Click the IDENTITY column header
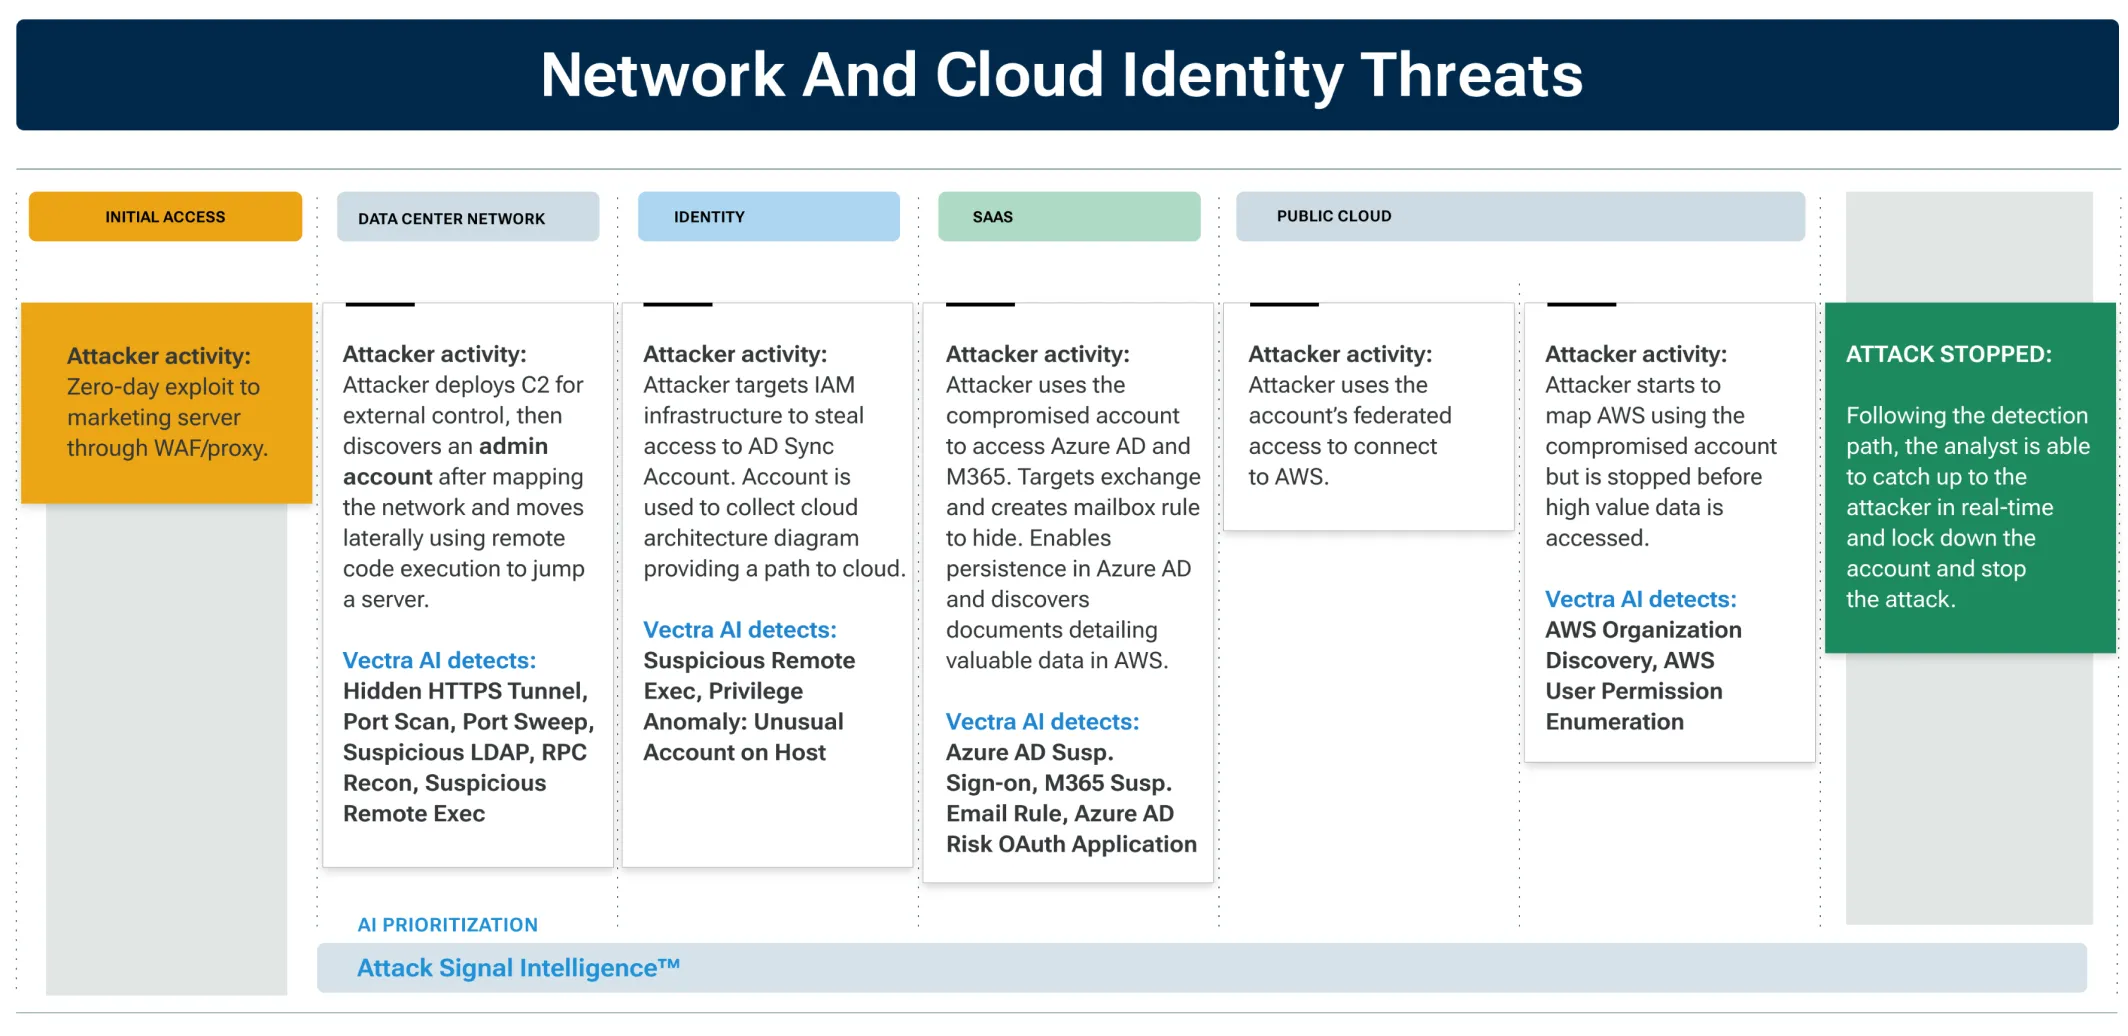Image resolution: width=2128 pixels, height=1036 pixels. 768,216
